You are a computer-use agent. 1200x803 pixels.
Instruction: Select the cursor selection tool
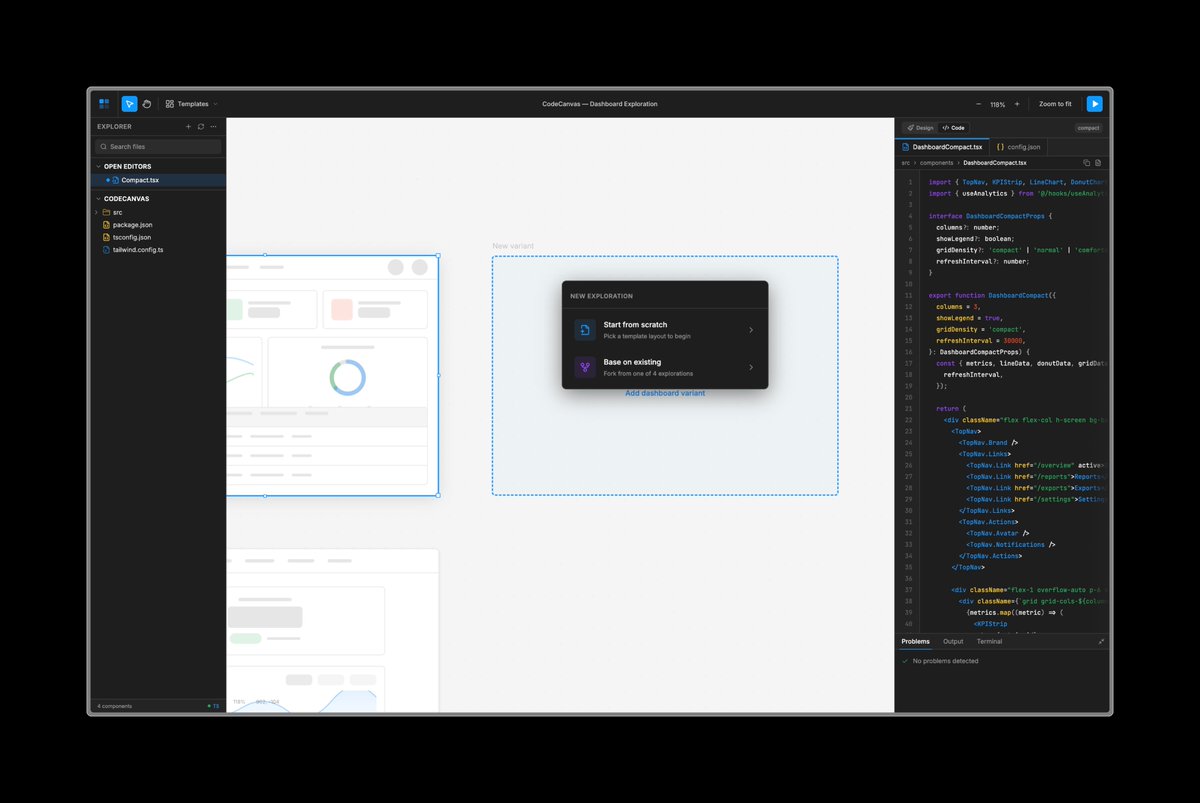[129, 103]
